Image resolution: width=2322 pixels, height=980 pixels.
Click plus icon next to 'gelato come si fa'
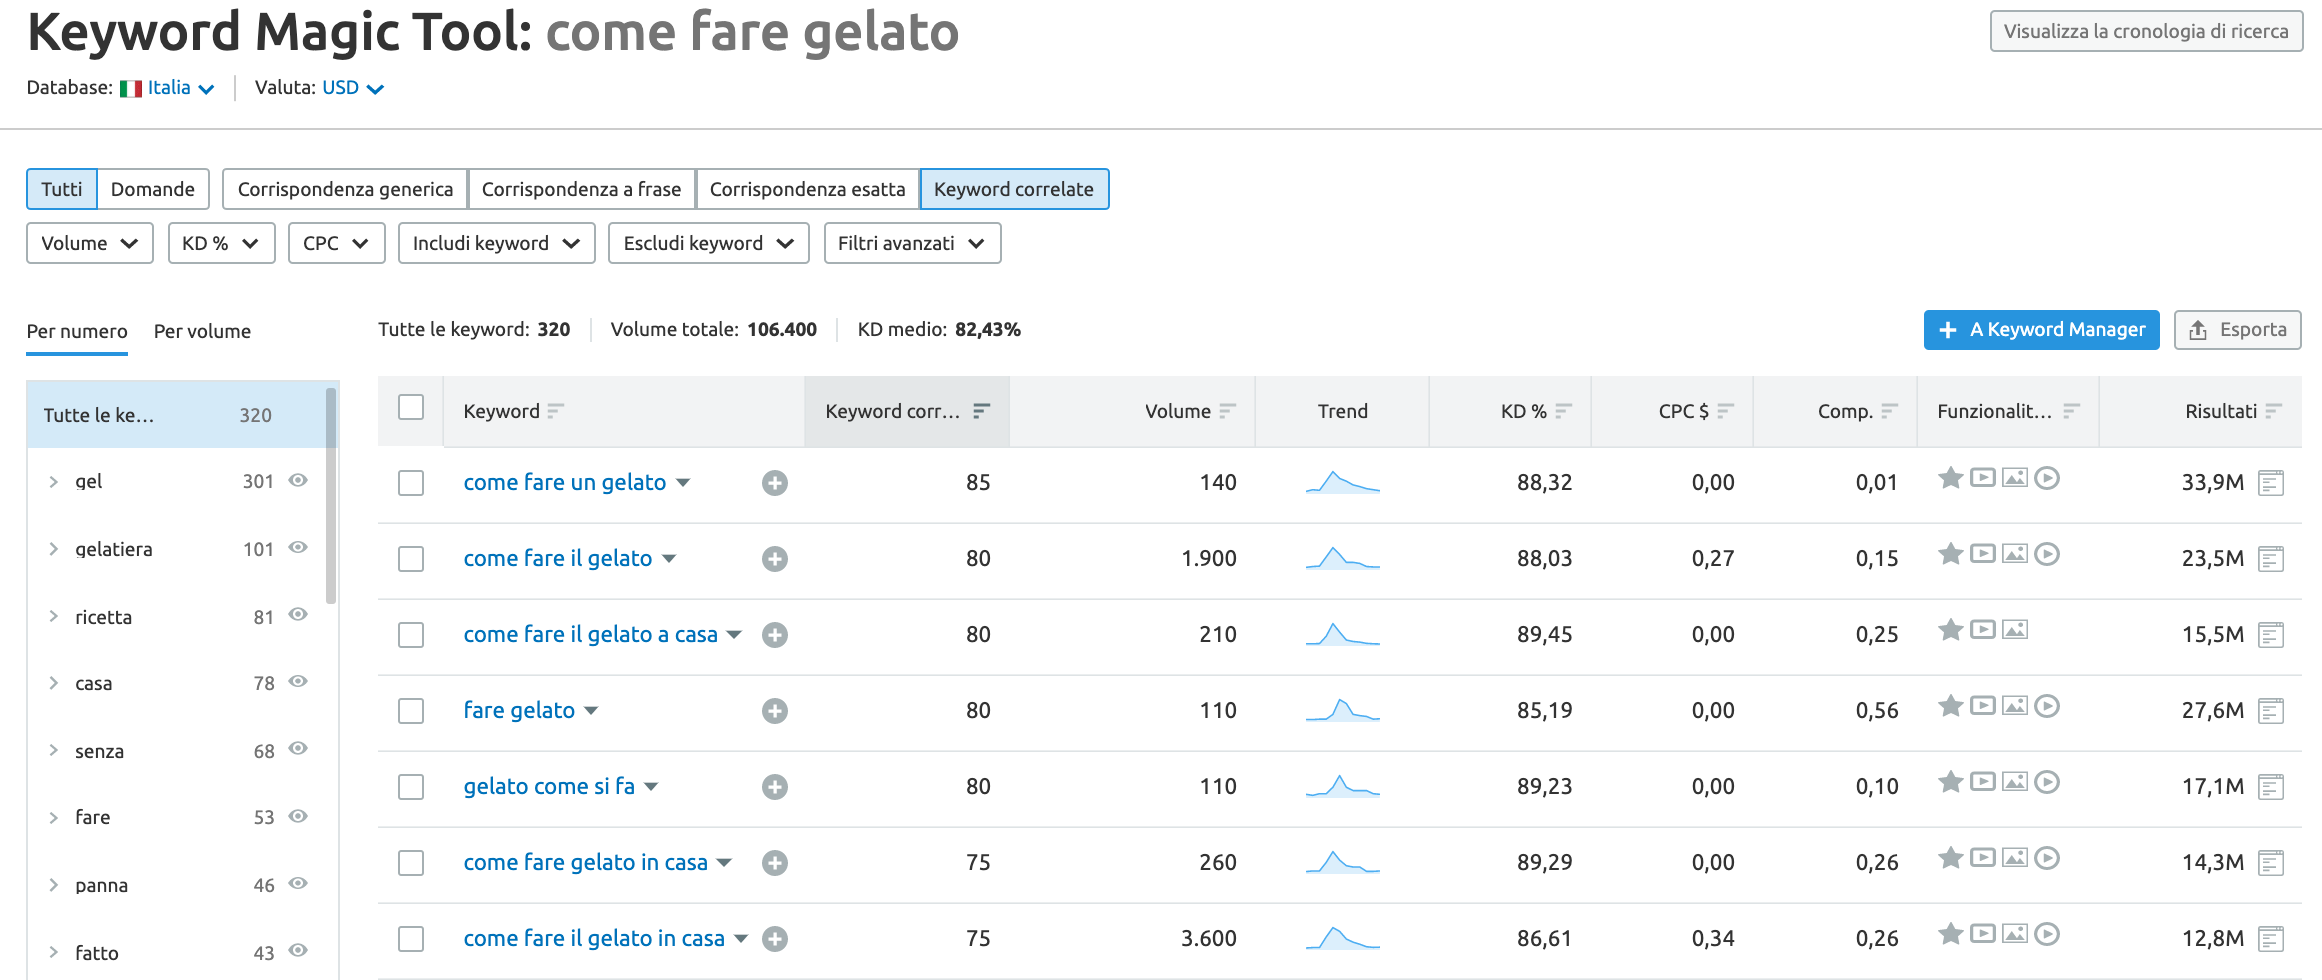[774, 787]
